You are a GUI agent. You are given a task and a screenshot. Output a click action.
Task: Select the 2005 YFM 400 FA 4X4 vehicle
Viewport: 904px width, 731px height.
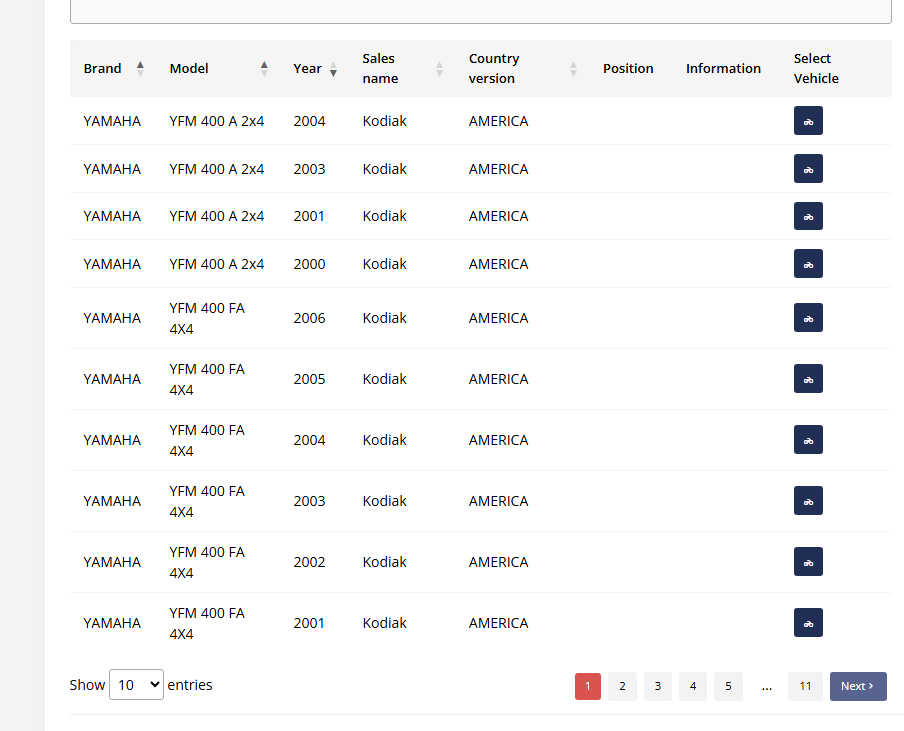(x=808, y=379)
